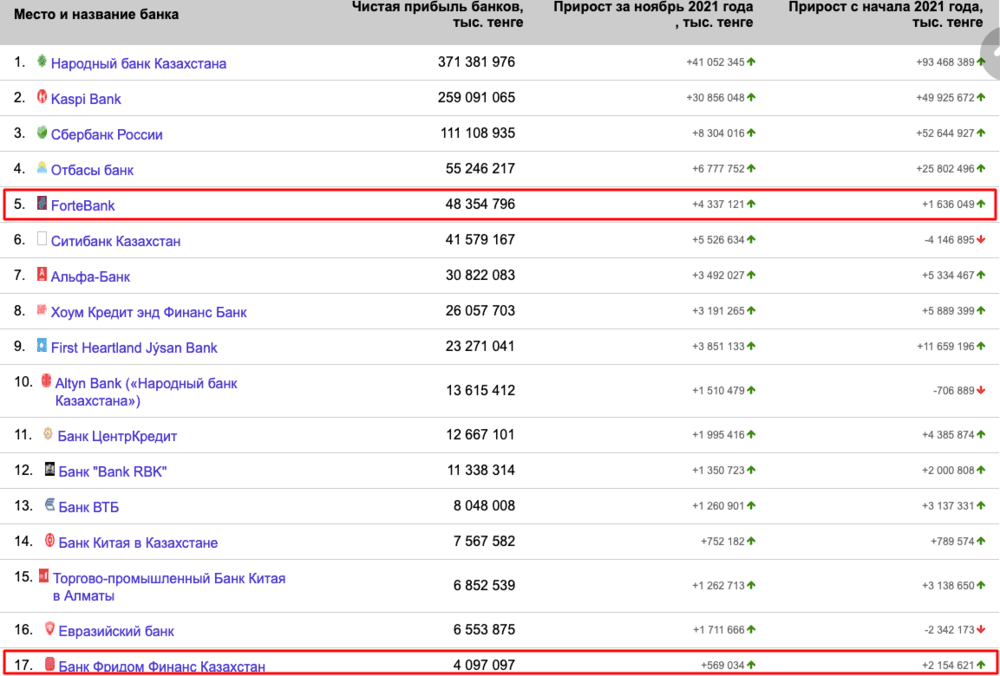Image resolution: width=1000 pixels, height=676 pixels.
Task: Click the Хоум Кредит энд Финанс Банк logo
Action: pyautogui.click(x=42, y=310)
